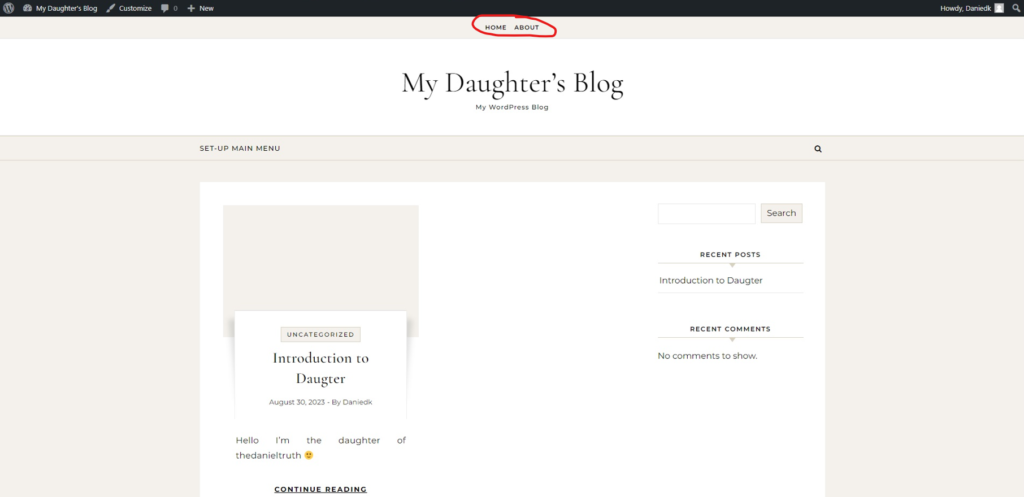Open the About page link
Screen dimensions: 1024x497
[526, 27]
